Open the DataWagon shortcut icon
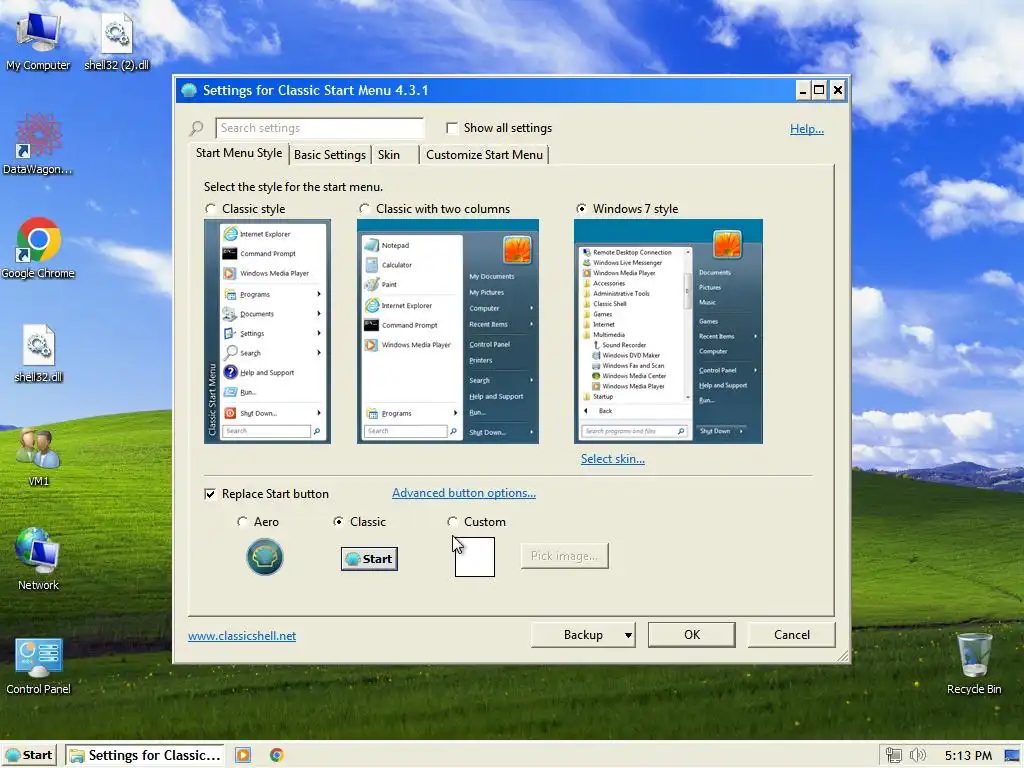 (38, 144)
